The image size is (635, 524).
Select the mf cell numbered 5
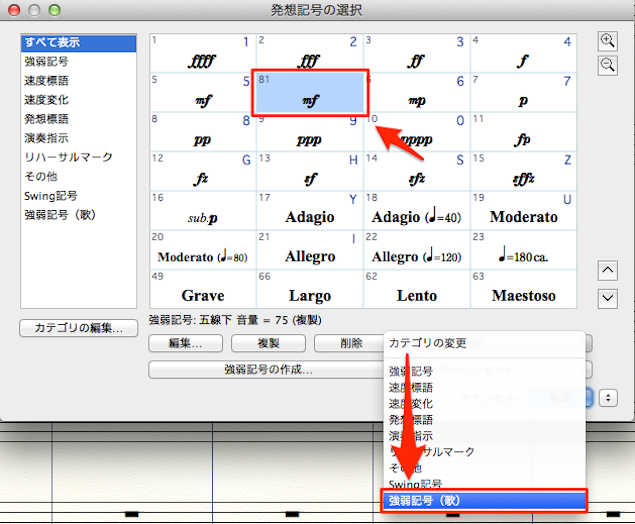click(x=203, y=93)
